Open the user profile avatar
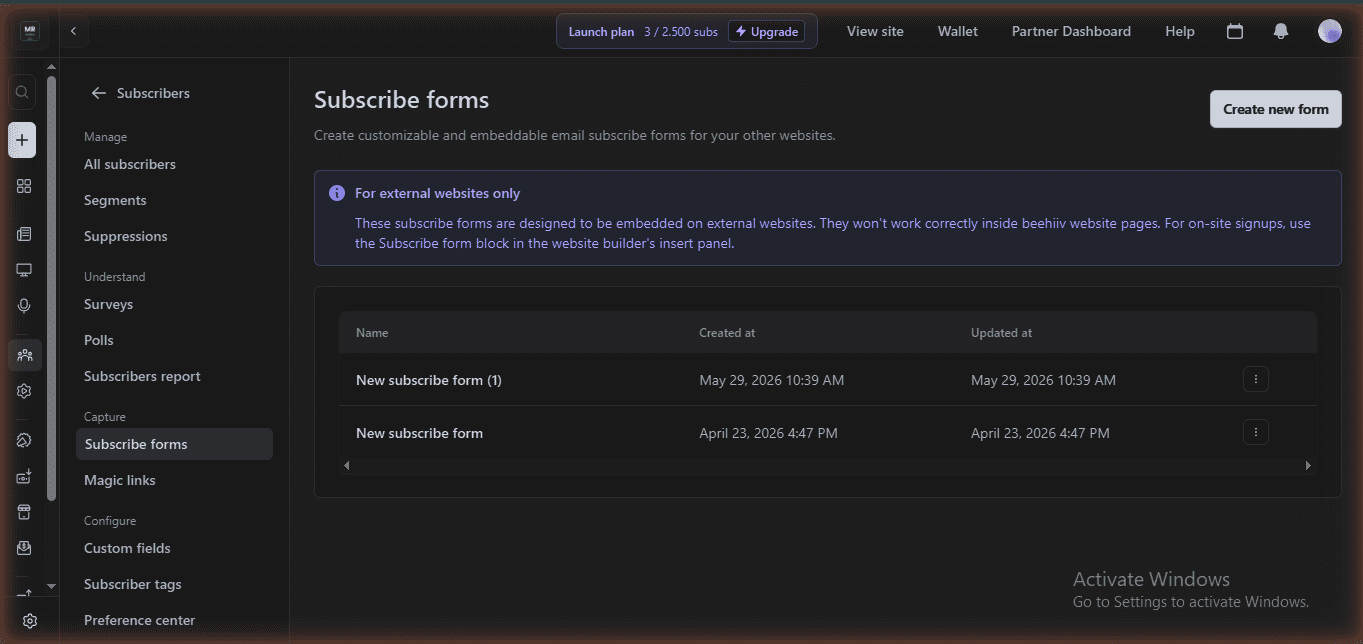 1329,31
